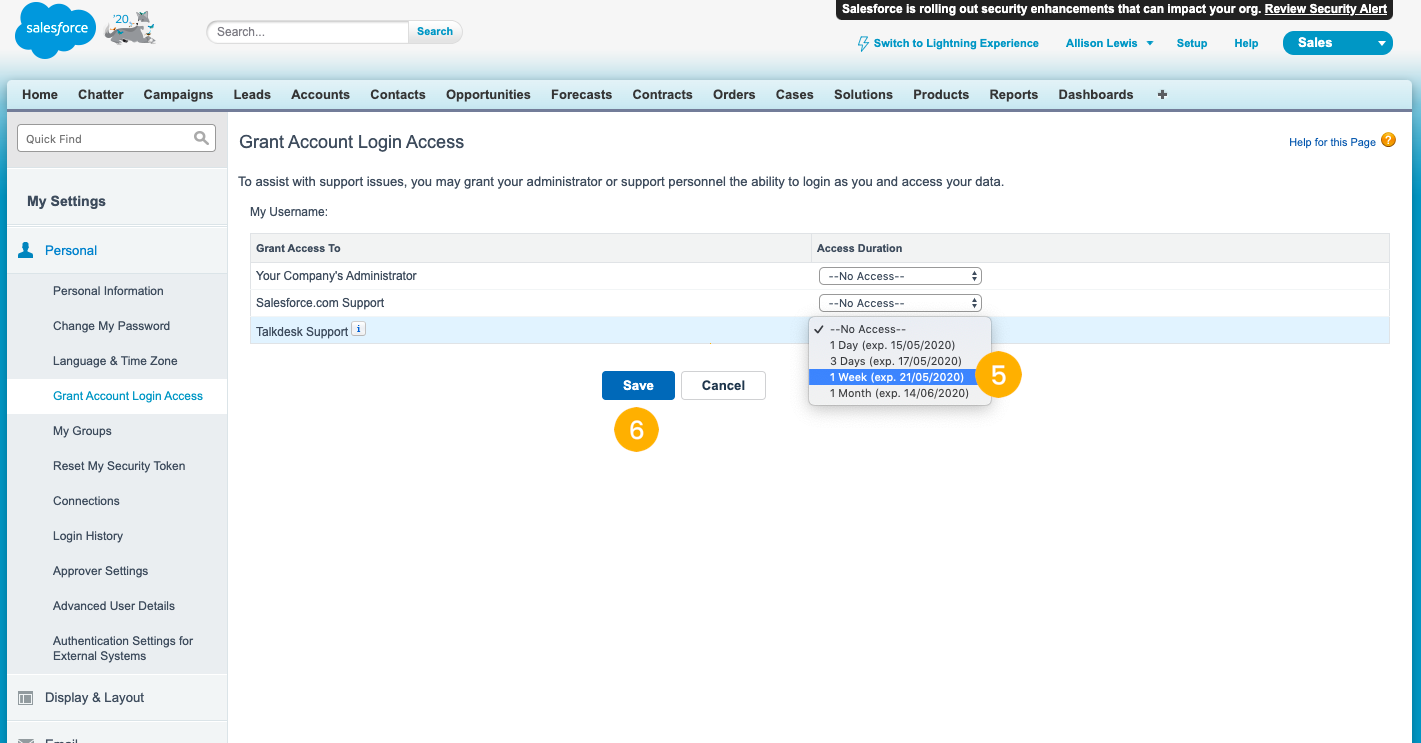Open My Groups in sidebar
Image resolution: width=1421 pixels, height=743 pixels.
(x=82, y=431)
